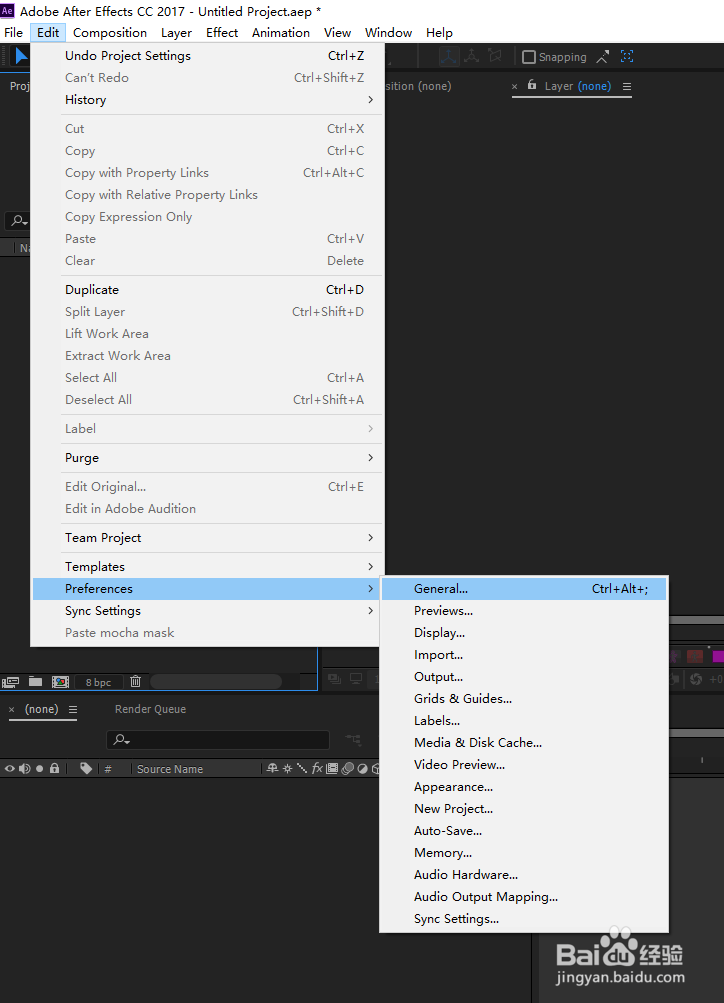Expand the Templates submenu

click(x=208, y=567)
